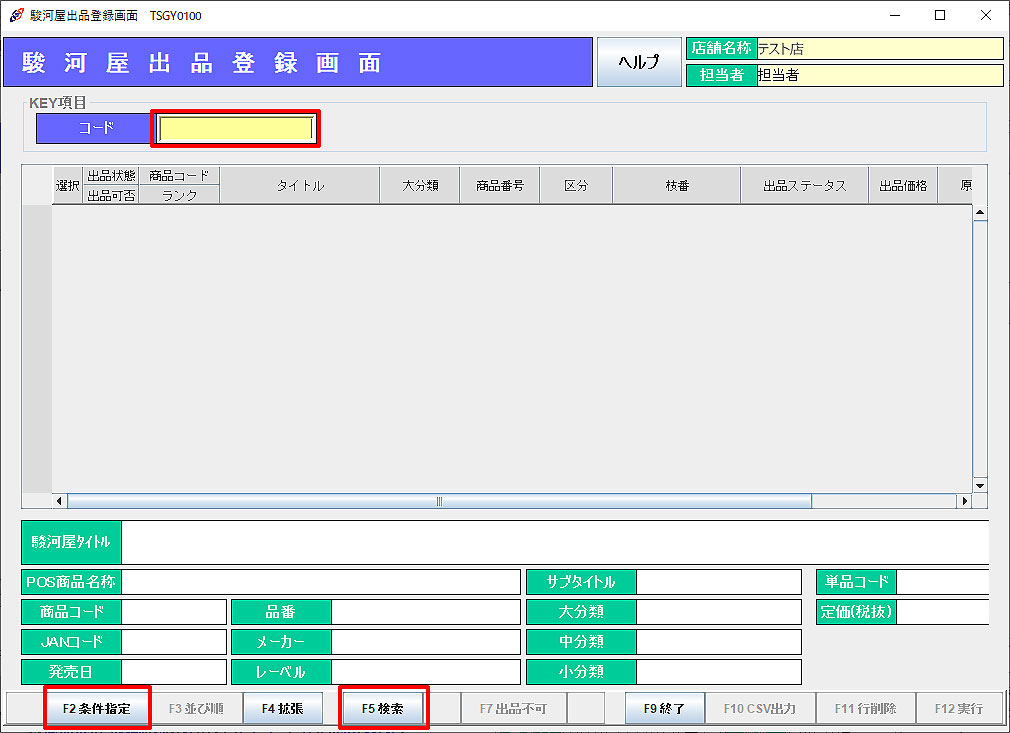This screenshot has width=1010, height=733.
Task: Select the 出品ステータス column header
Action: click(x=804, y=186)
